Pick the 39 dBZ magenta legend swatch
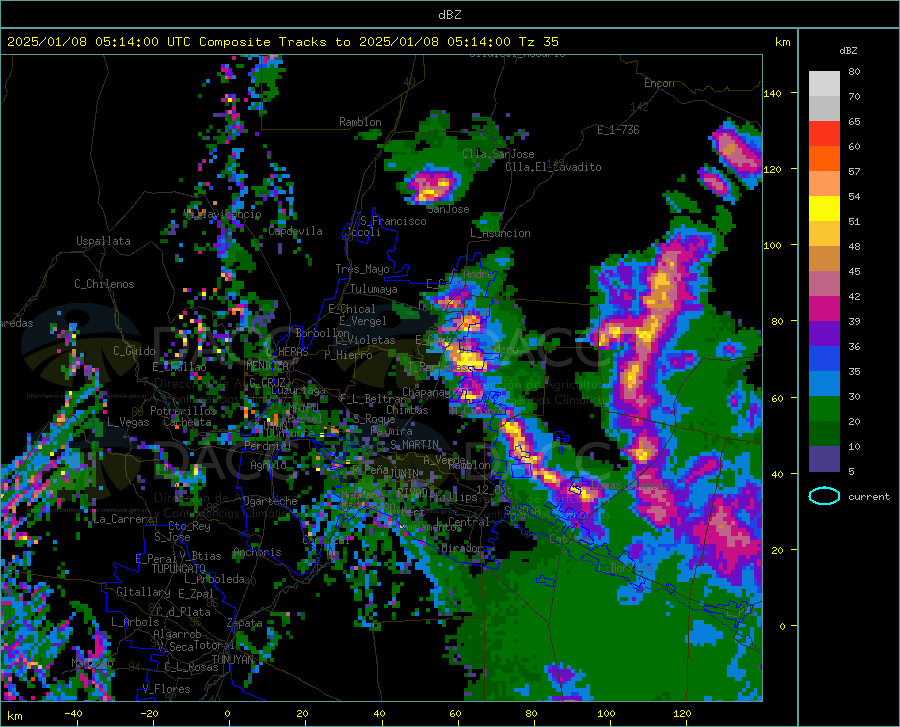 [x=824, y=309]
